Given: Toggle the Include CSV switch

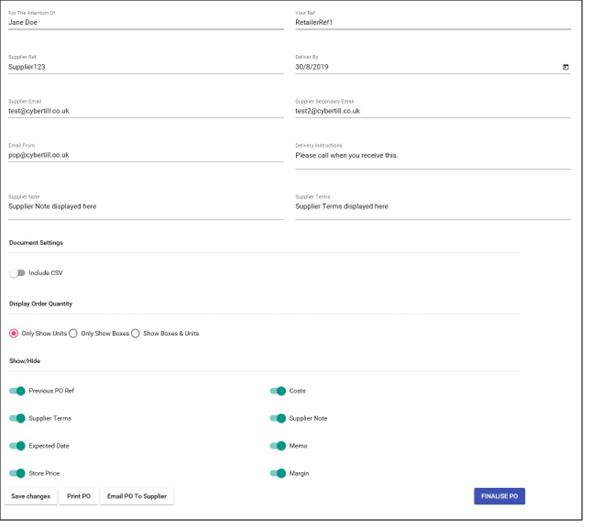Looking at the screenshot, I should [x=17, y=273].
